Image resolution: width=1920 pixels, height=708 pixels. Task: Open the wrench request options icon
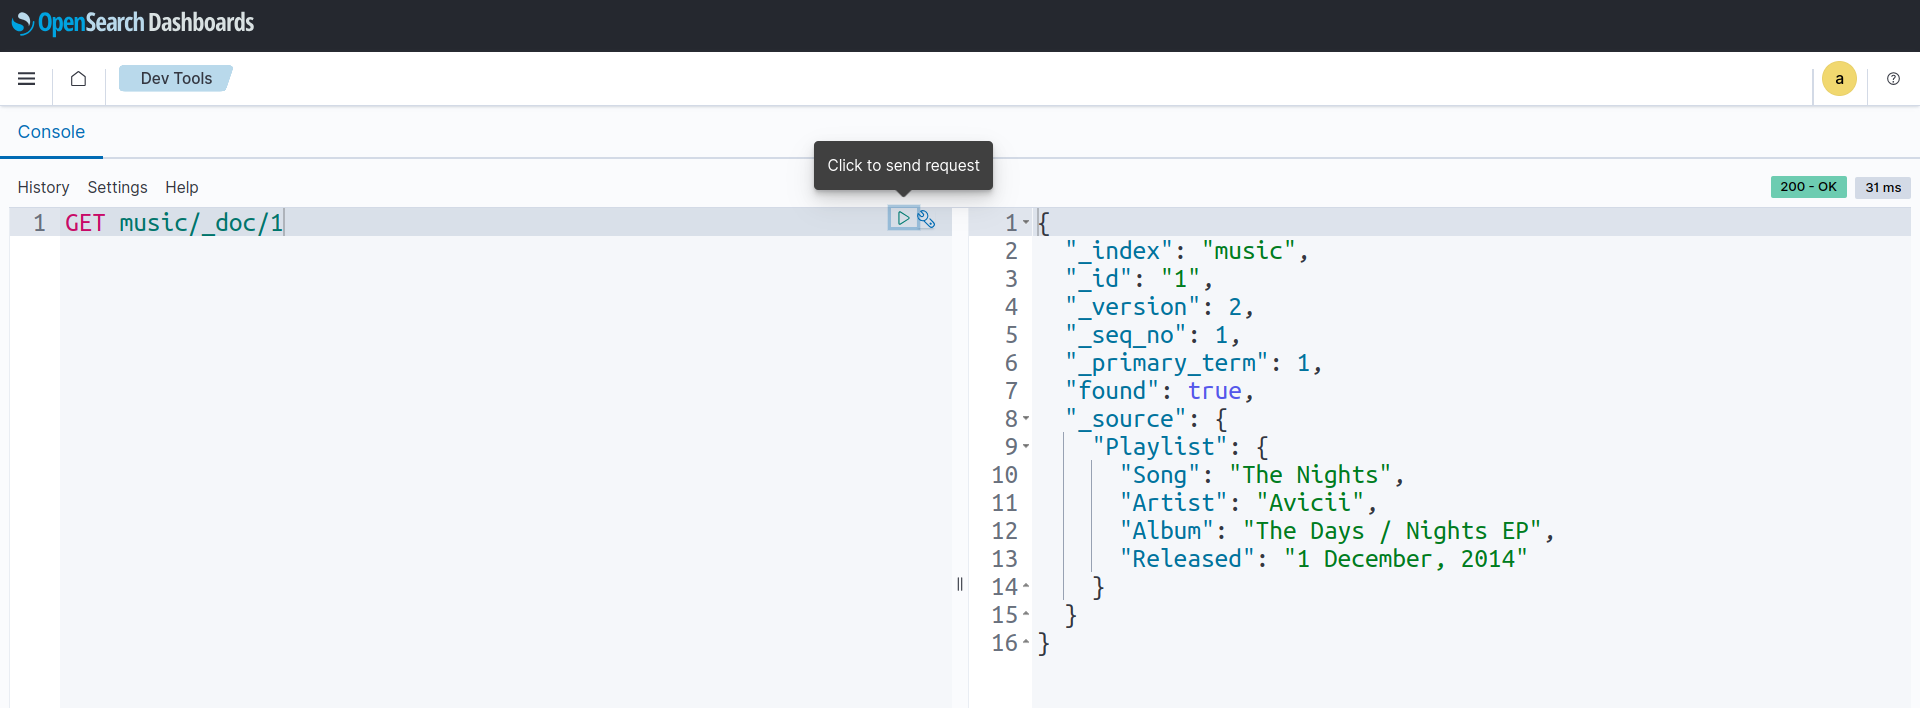927,219
